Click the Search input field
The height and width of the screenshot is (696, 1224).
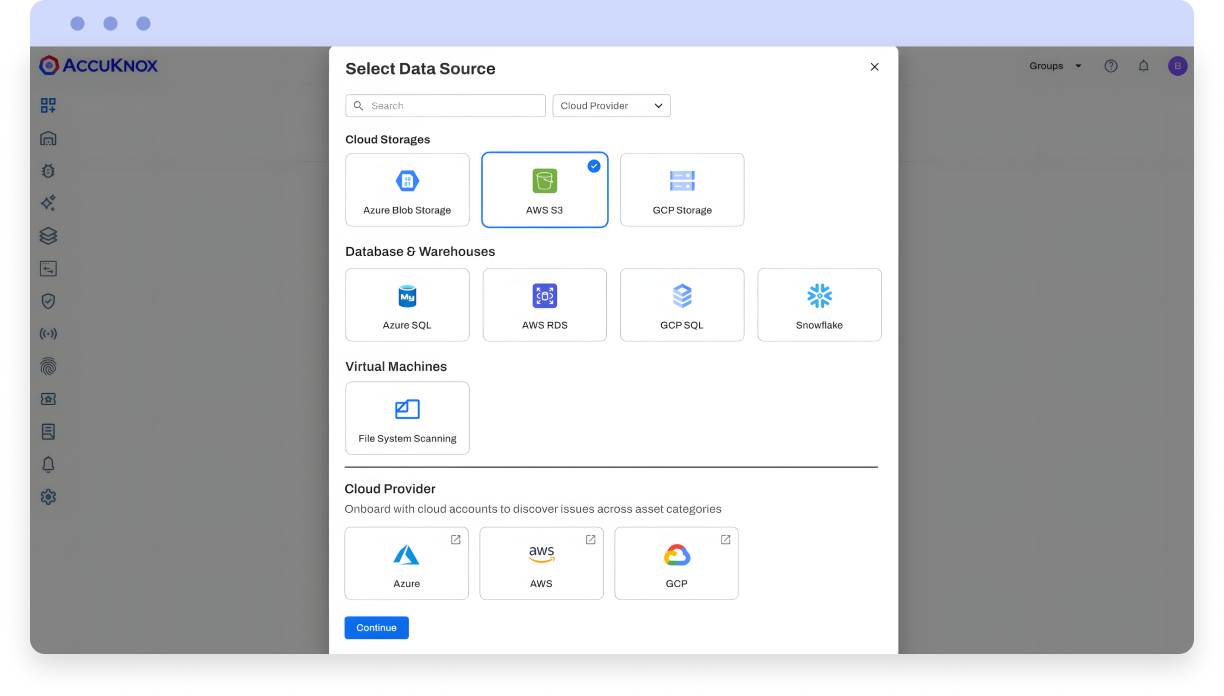click(x=446, y=106)
